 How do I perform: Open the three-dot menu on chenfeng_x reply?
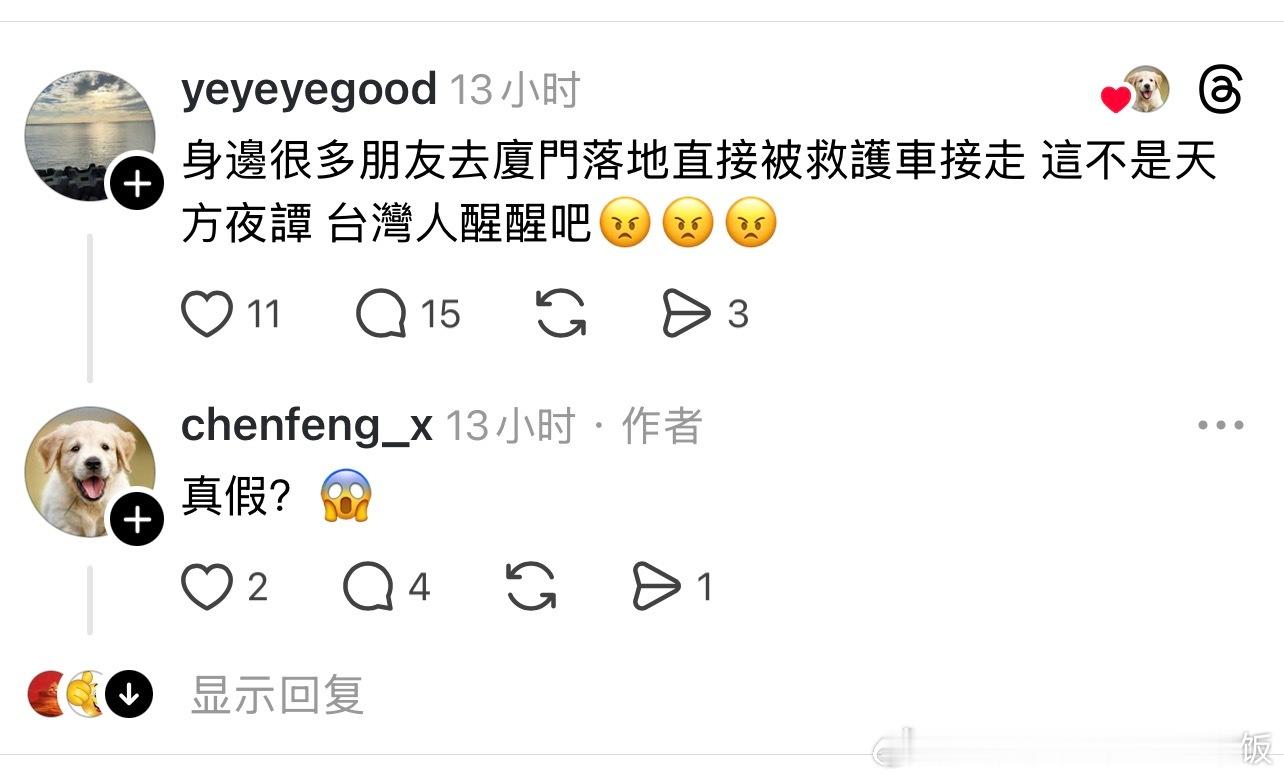click(x=1221, y=426)
